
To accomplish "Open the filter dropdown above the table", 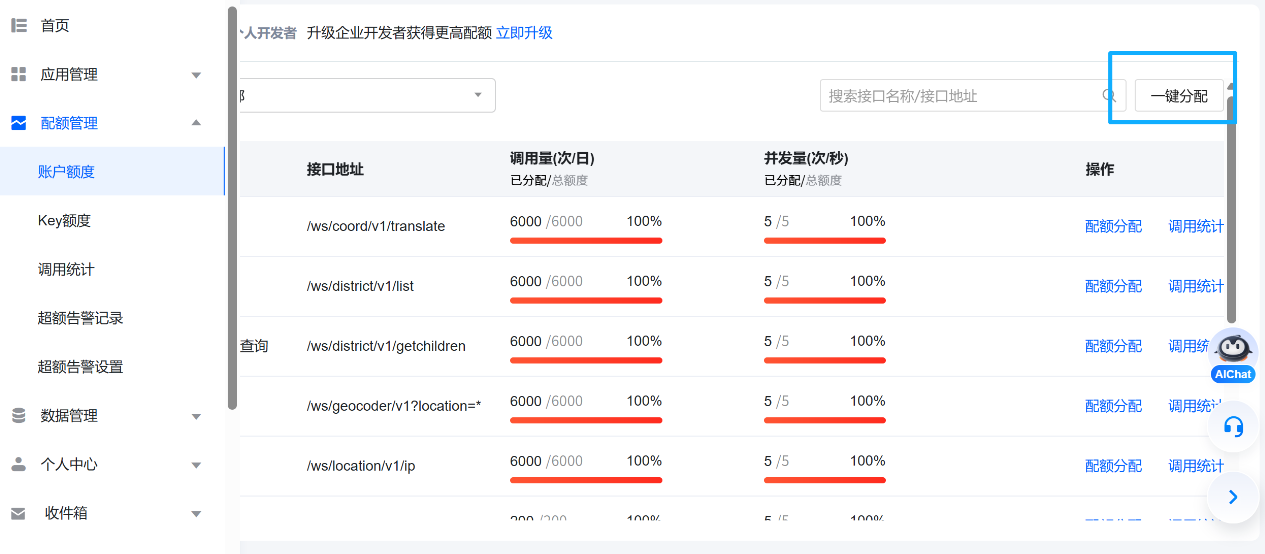I will click(x=366, y=96).
